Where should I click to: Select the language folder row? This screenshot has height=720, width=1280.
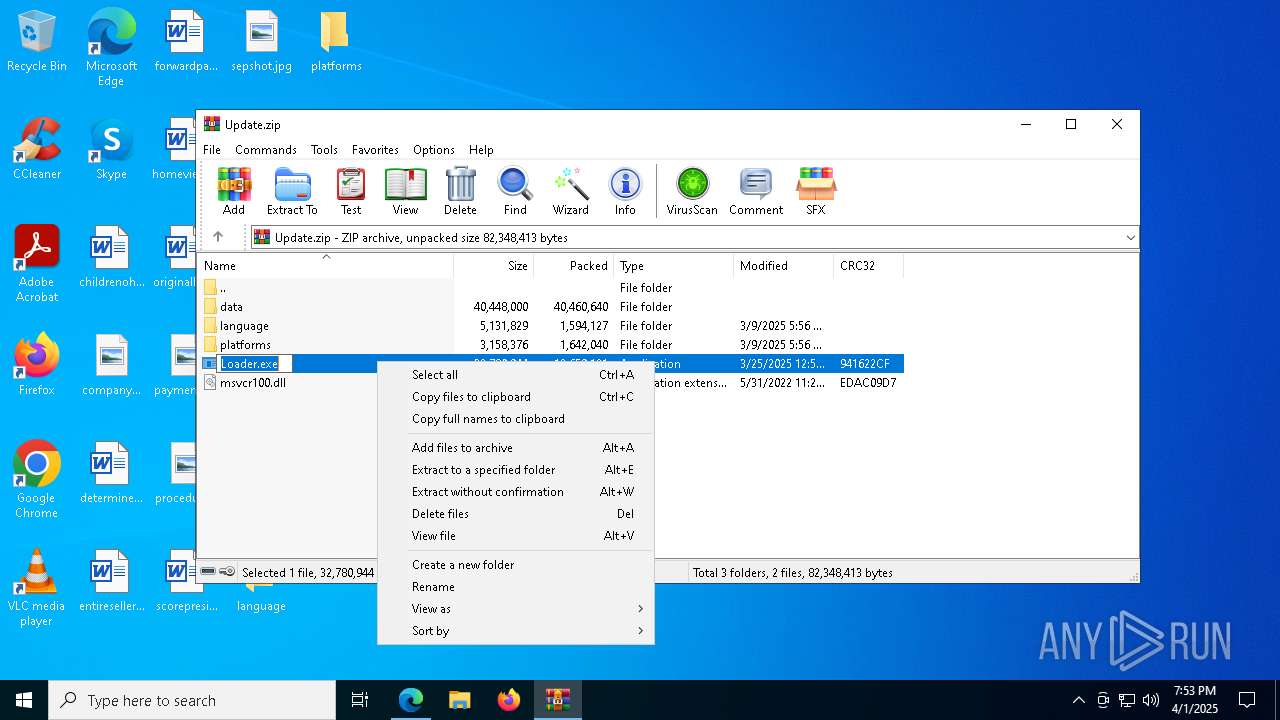click(551, 326)
